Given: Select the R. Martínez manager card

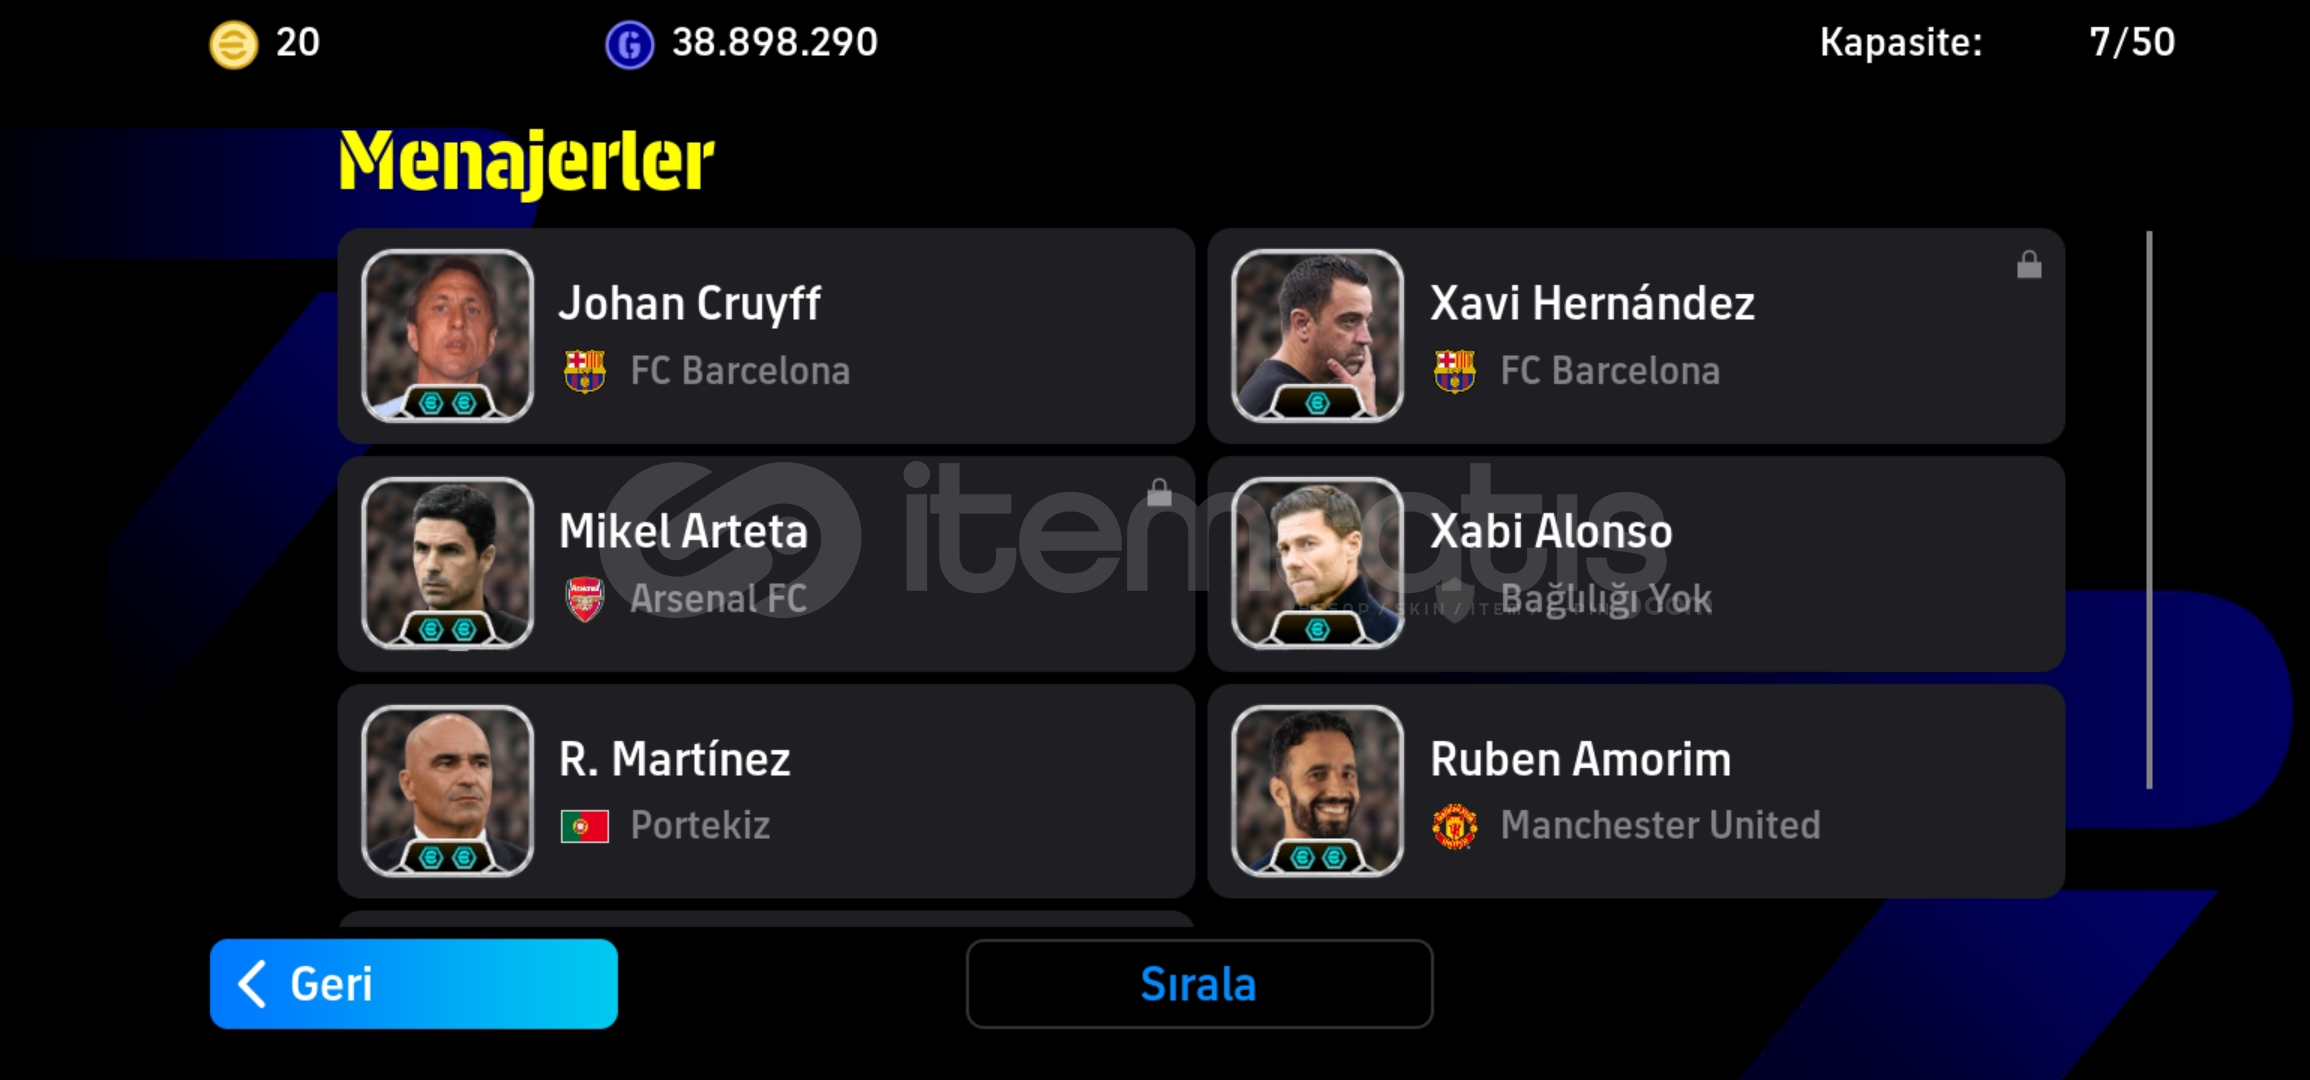Looking at the screenshot, I should click(766, 791).
